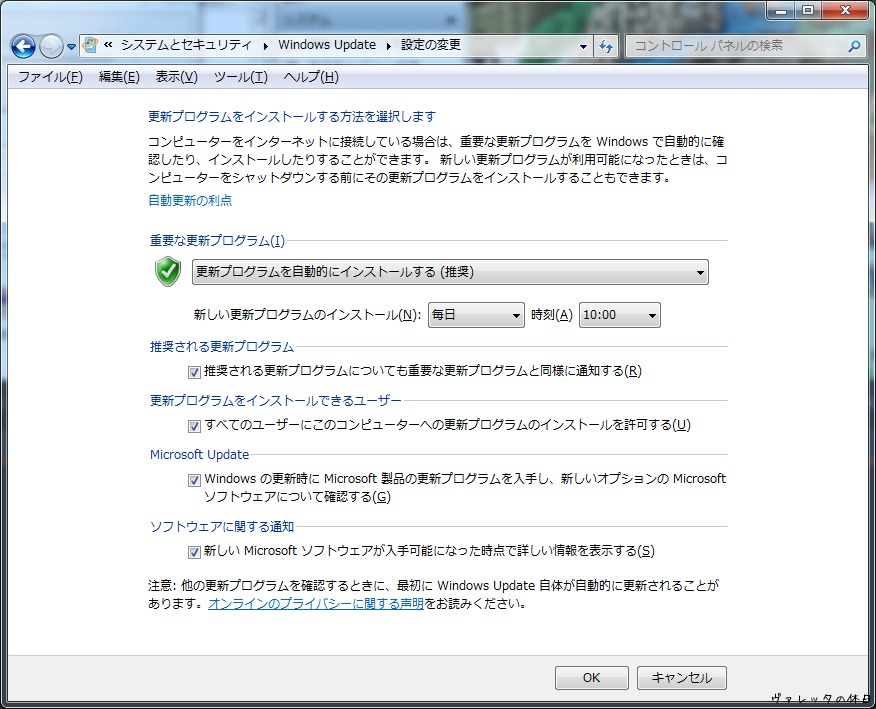Click the Forward navigation arrow
This screenshot has width=876, height=709.
tap(51, 46)
